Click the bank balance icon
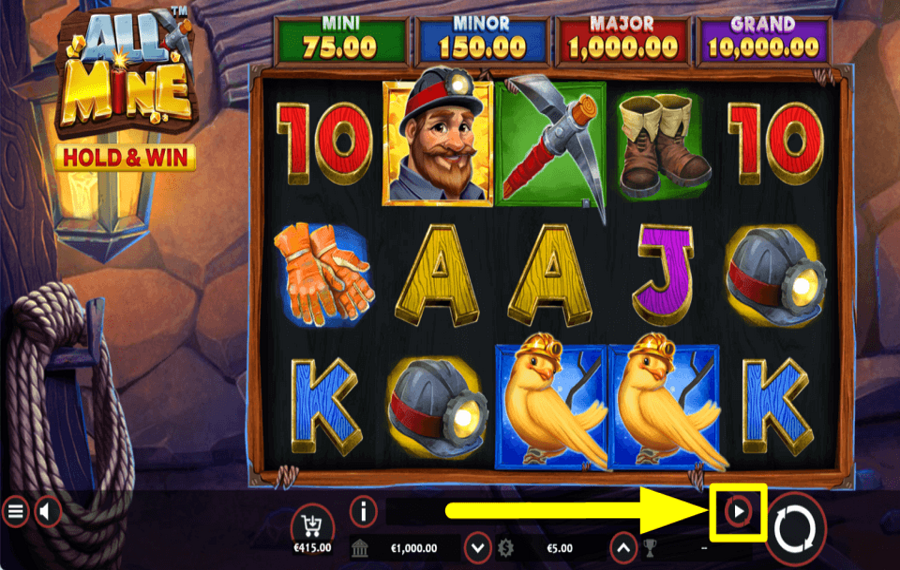Viewport: 900px width, 570px height. (360, 548)
